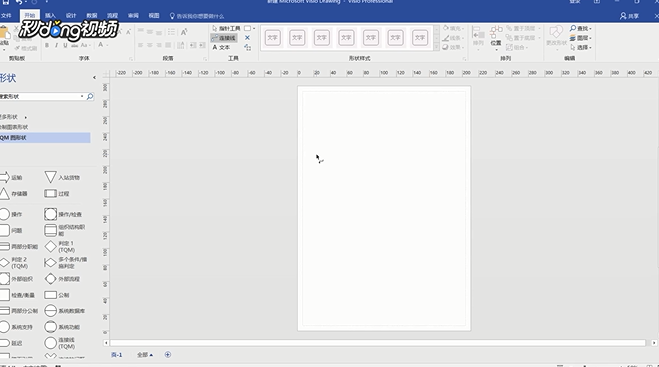Open the 线条 (Line) dropdown
Viewport: 659px width, 367px height.
click(x=453, y=38)
